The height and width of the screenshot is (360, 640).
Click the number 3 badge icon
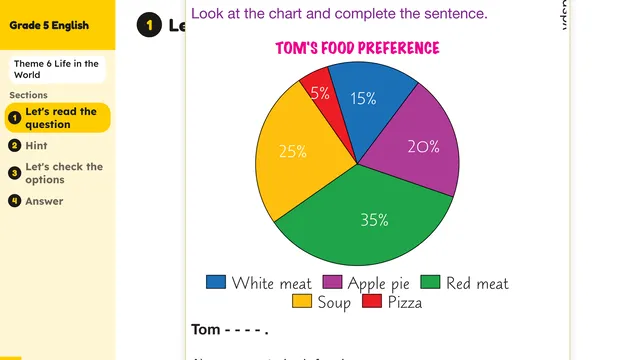15,173
